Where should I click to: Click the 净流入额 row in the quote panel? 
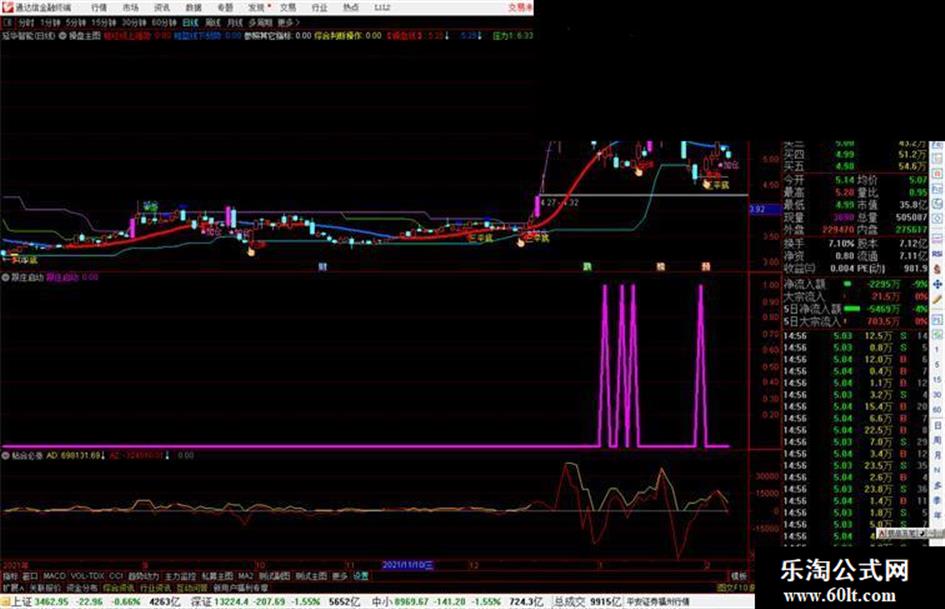click(856, 284)
